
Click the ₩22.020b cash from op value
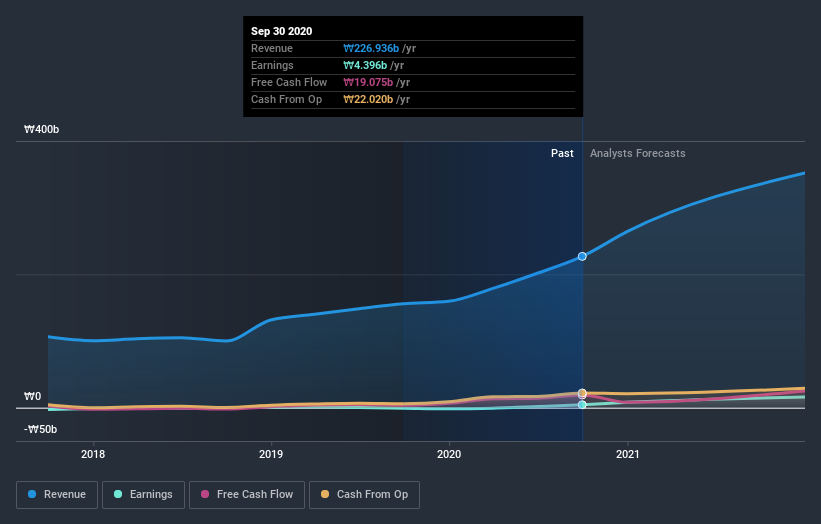click(368, 99)
